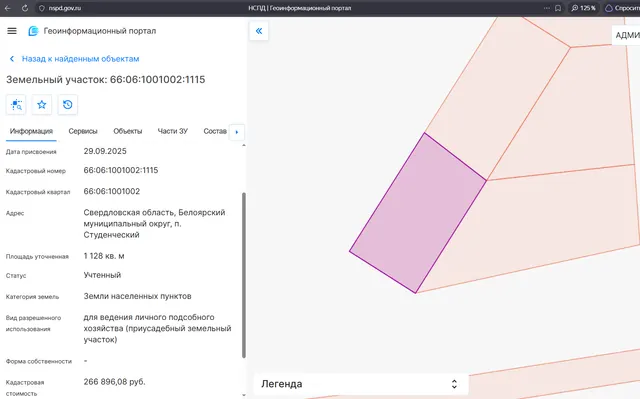
Task: Open the browser more options ellipsis
Action: (547, 8)
